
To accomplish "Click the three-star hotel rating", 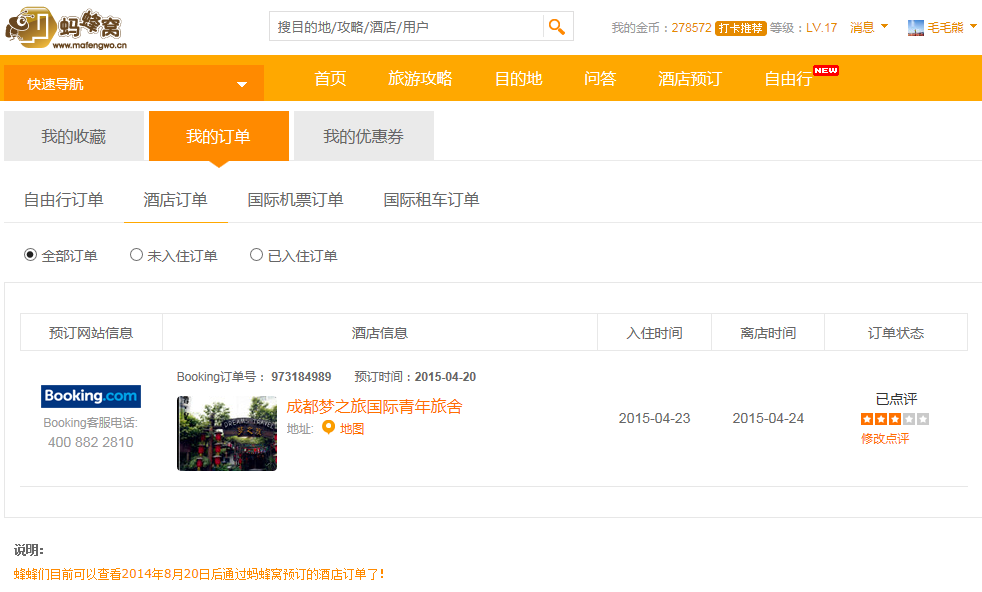I will tap(894, 419).
